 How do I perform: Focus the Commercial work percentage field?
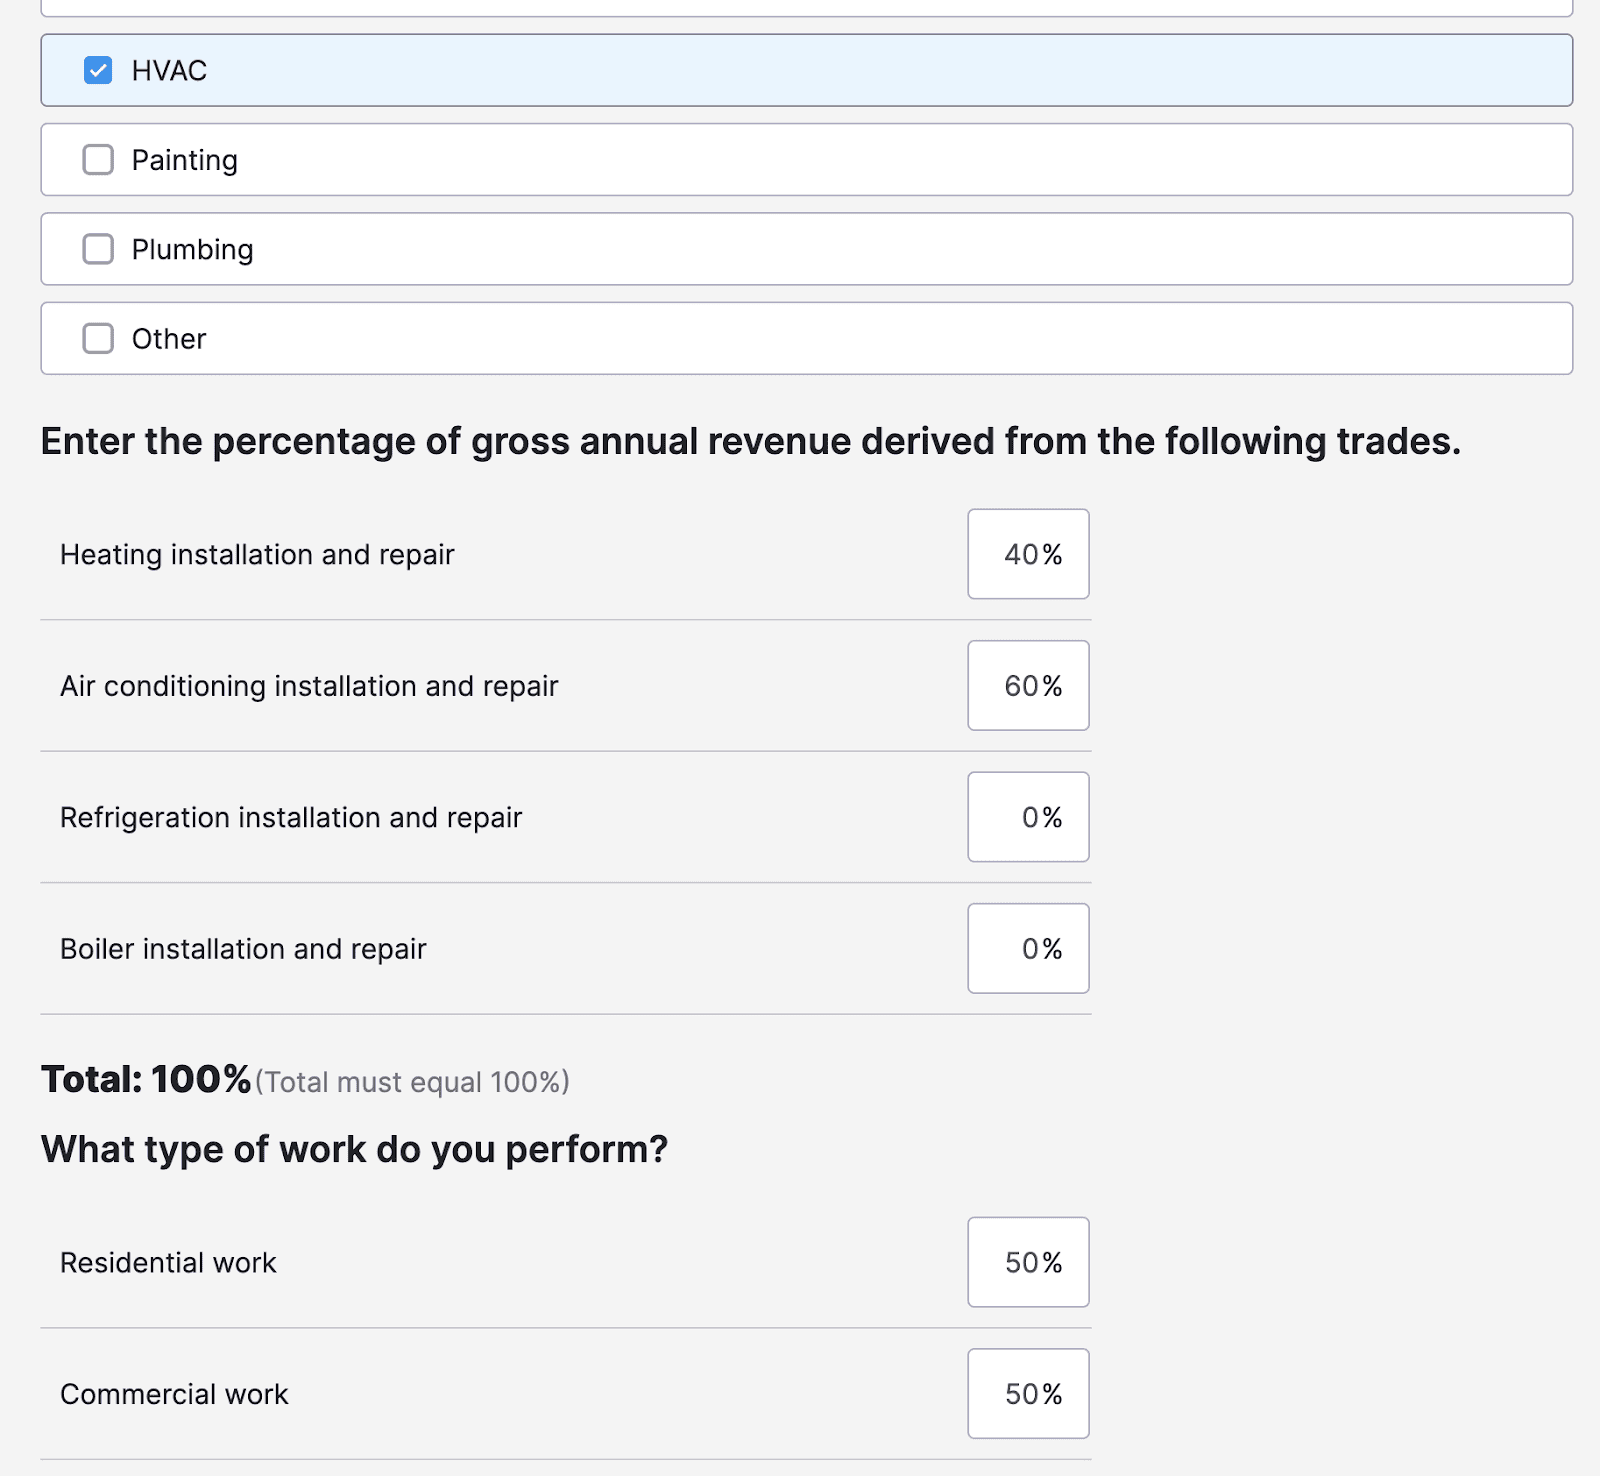pos(1028,1394)
